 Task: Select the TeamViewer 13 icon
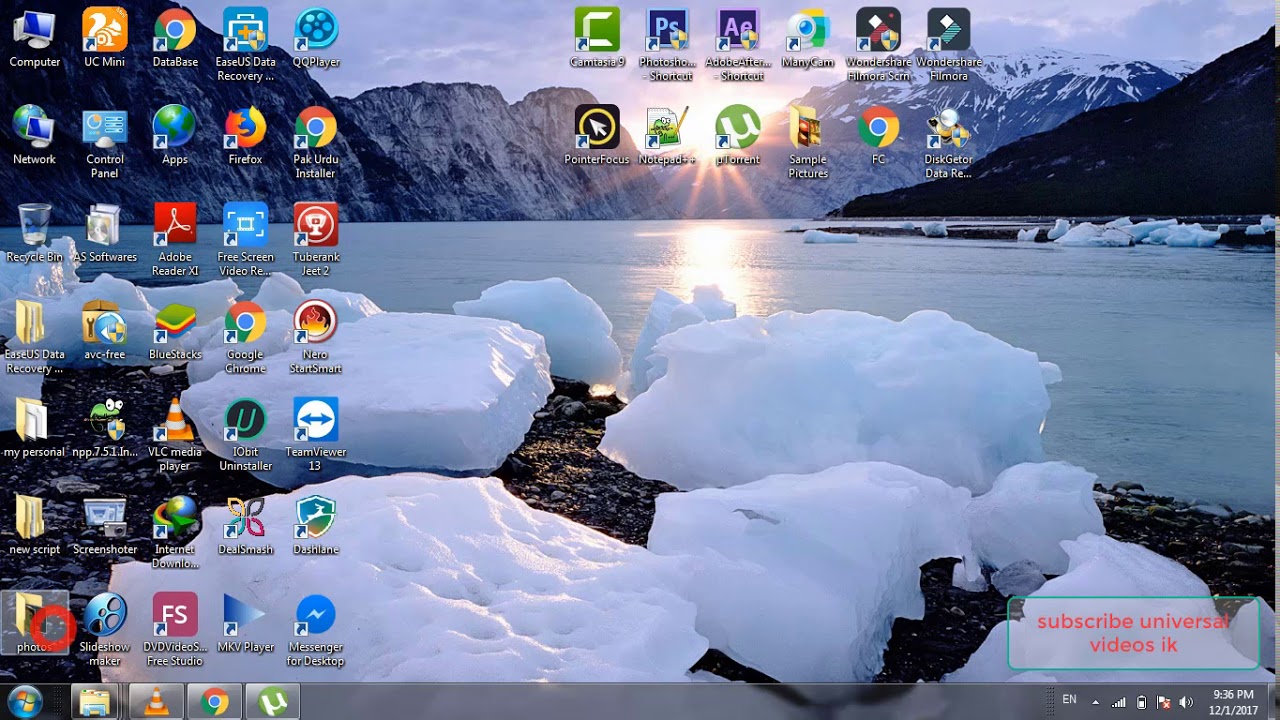[316, 420]
